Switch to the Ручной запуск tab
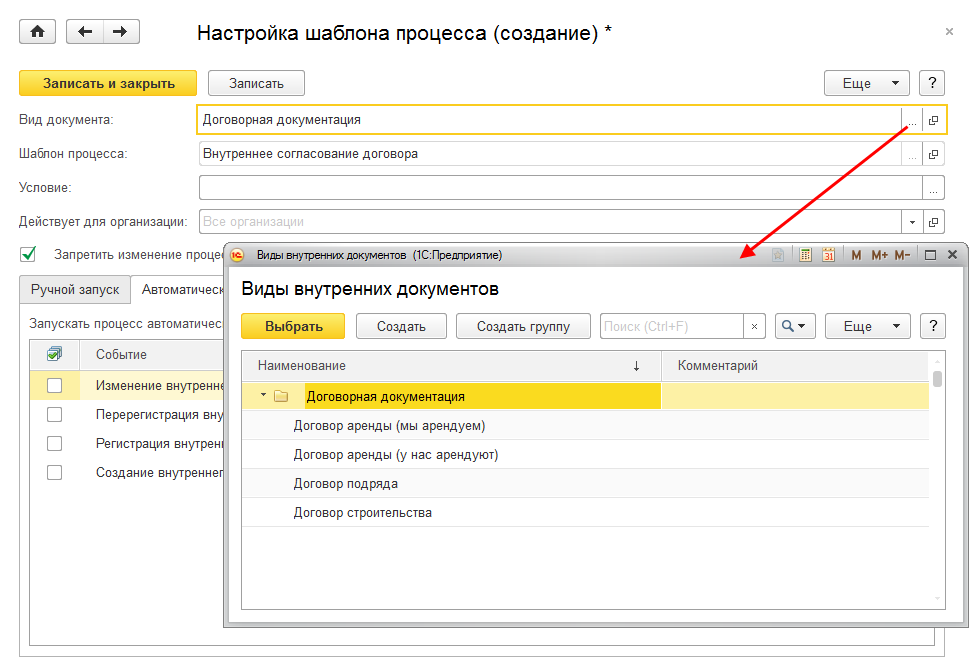Image resolution: width=971 pixels, height=671 pixels. pyautogui.click(x=75, y=290)
